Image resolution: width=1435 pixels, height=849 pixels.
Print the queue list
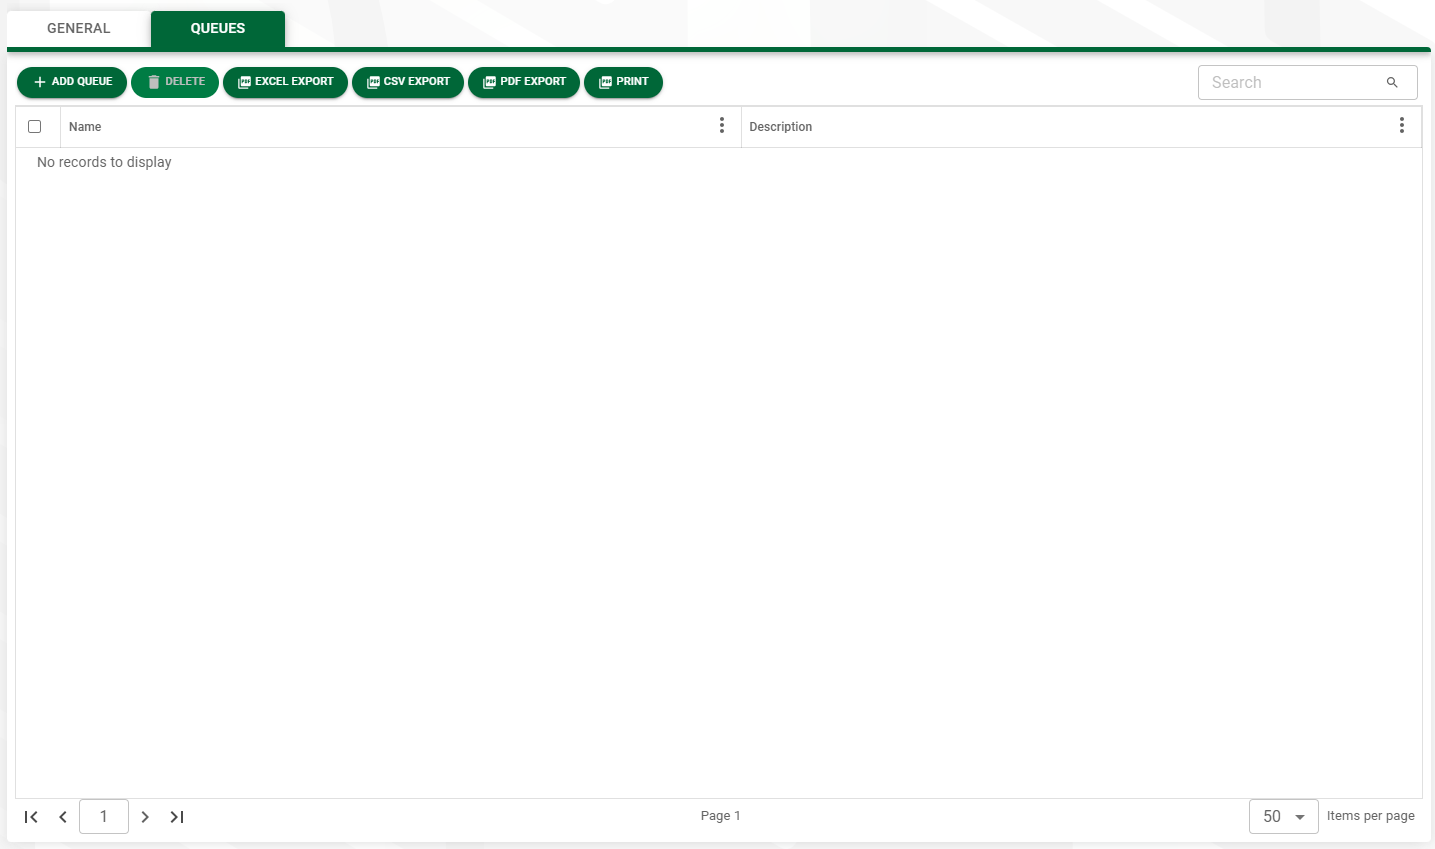click(x=623, y=82)
